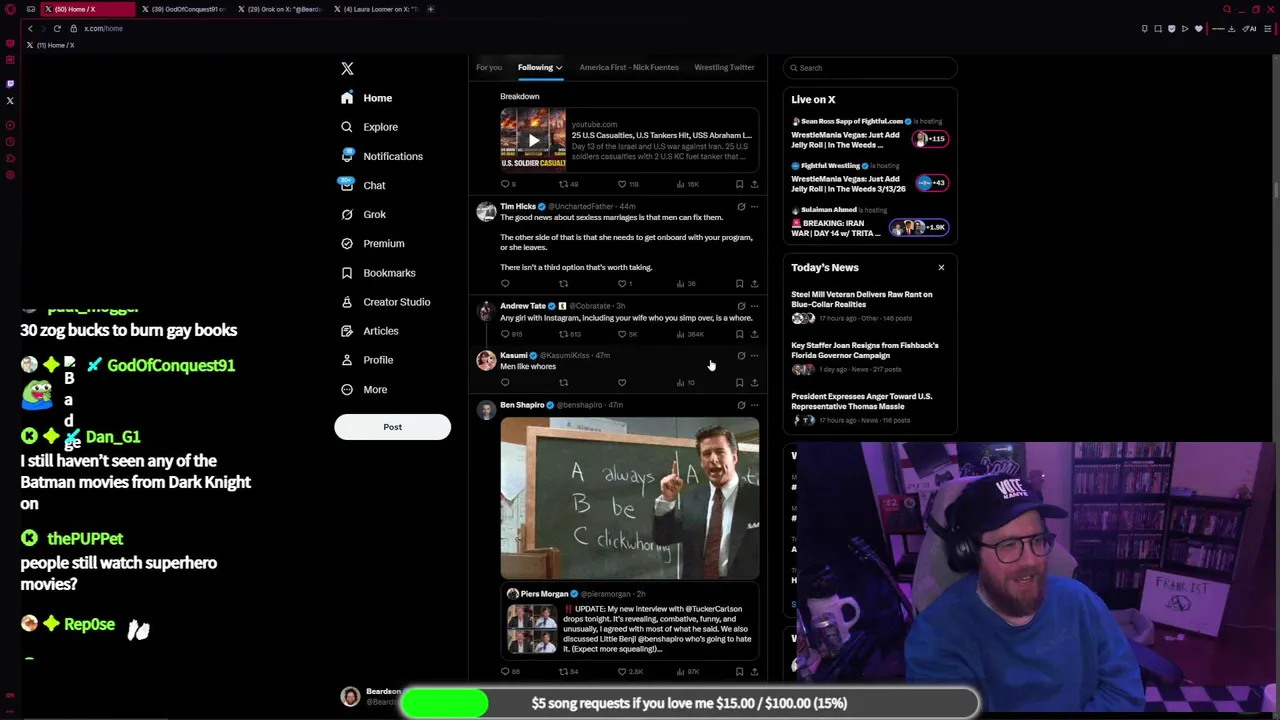The height and width of the screenshot is (720, 1280).
Task: Open more options on Tim Hicks's post
Action: click(x=754, y=207)
